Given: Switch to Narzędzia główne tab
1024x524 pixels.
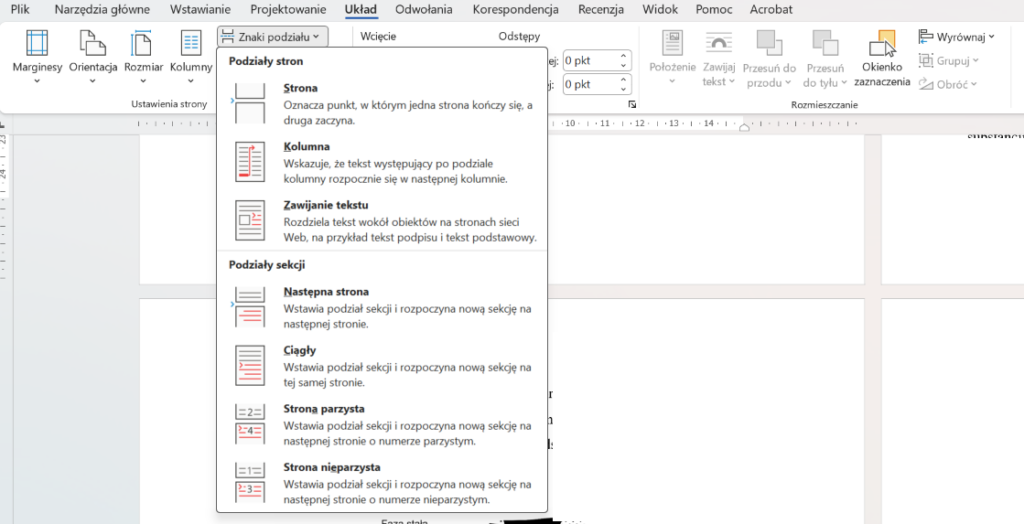Looking at the screenshot, I should pyautogui.click(x=102, y=9).
